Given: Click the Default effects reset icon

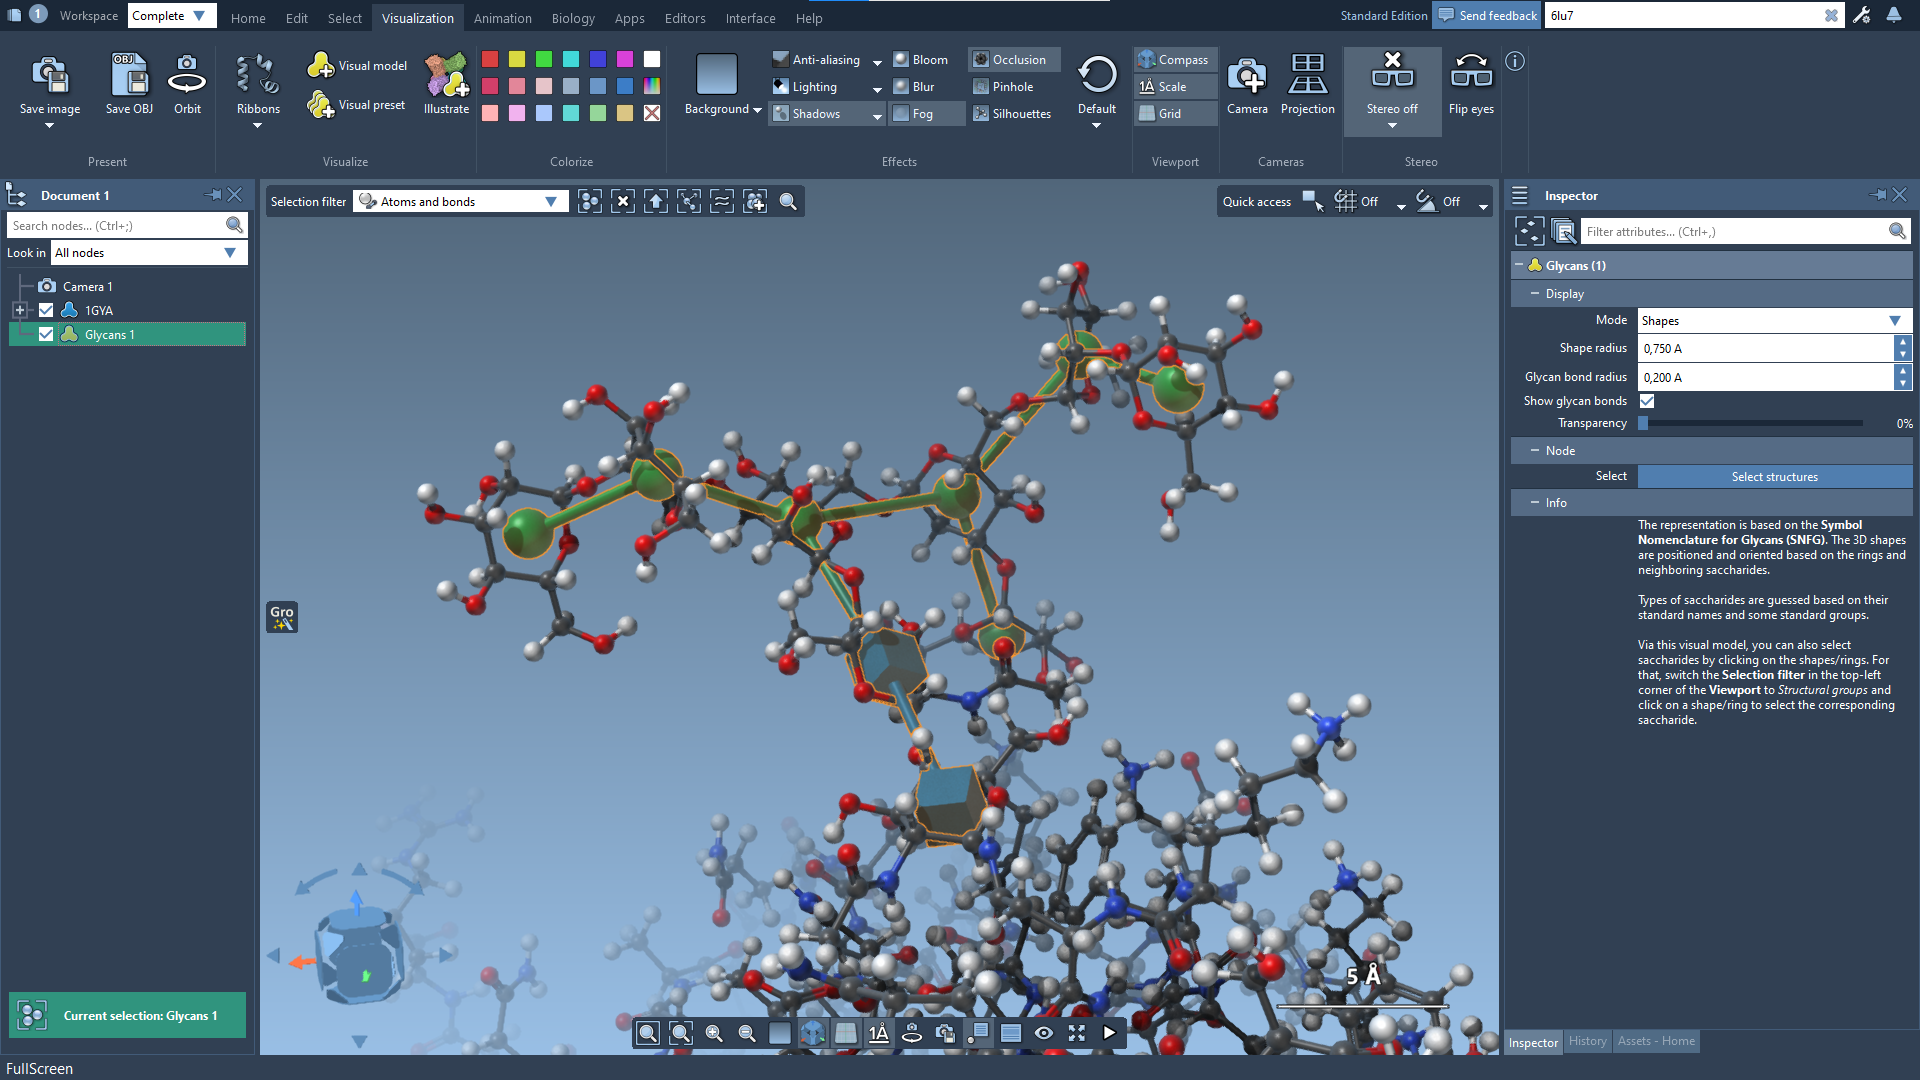Looking at the screenshot, I should [1097, 76].
